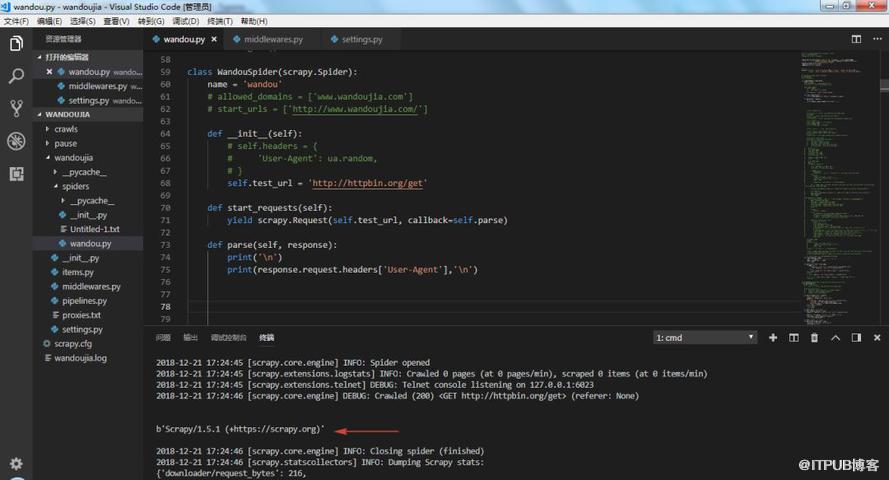Screen dimensions: 889x480
Task: Open the Explorer view in activity bar
Action: [x=16, y=44]
